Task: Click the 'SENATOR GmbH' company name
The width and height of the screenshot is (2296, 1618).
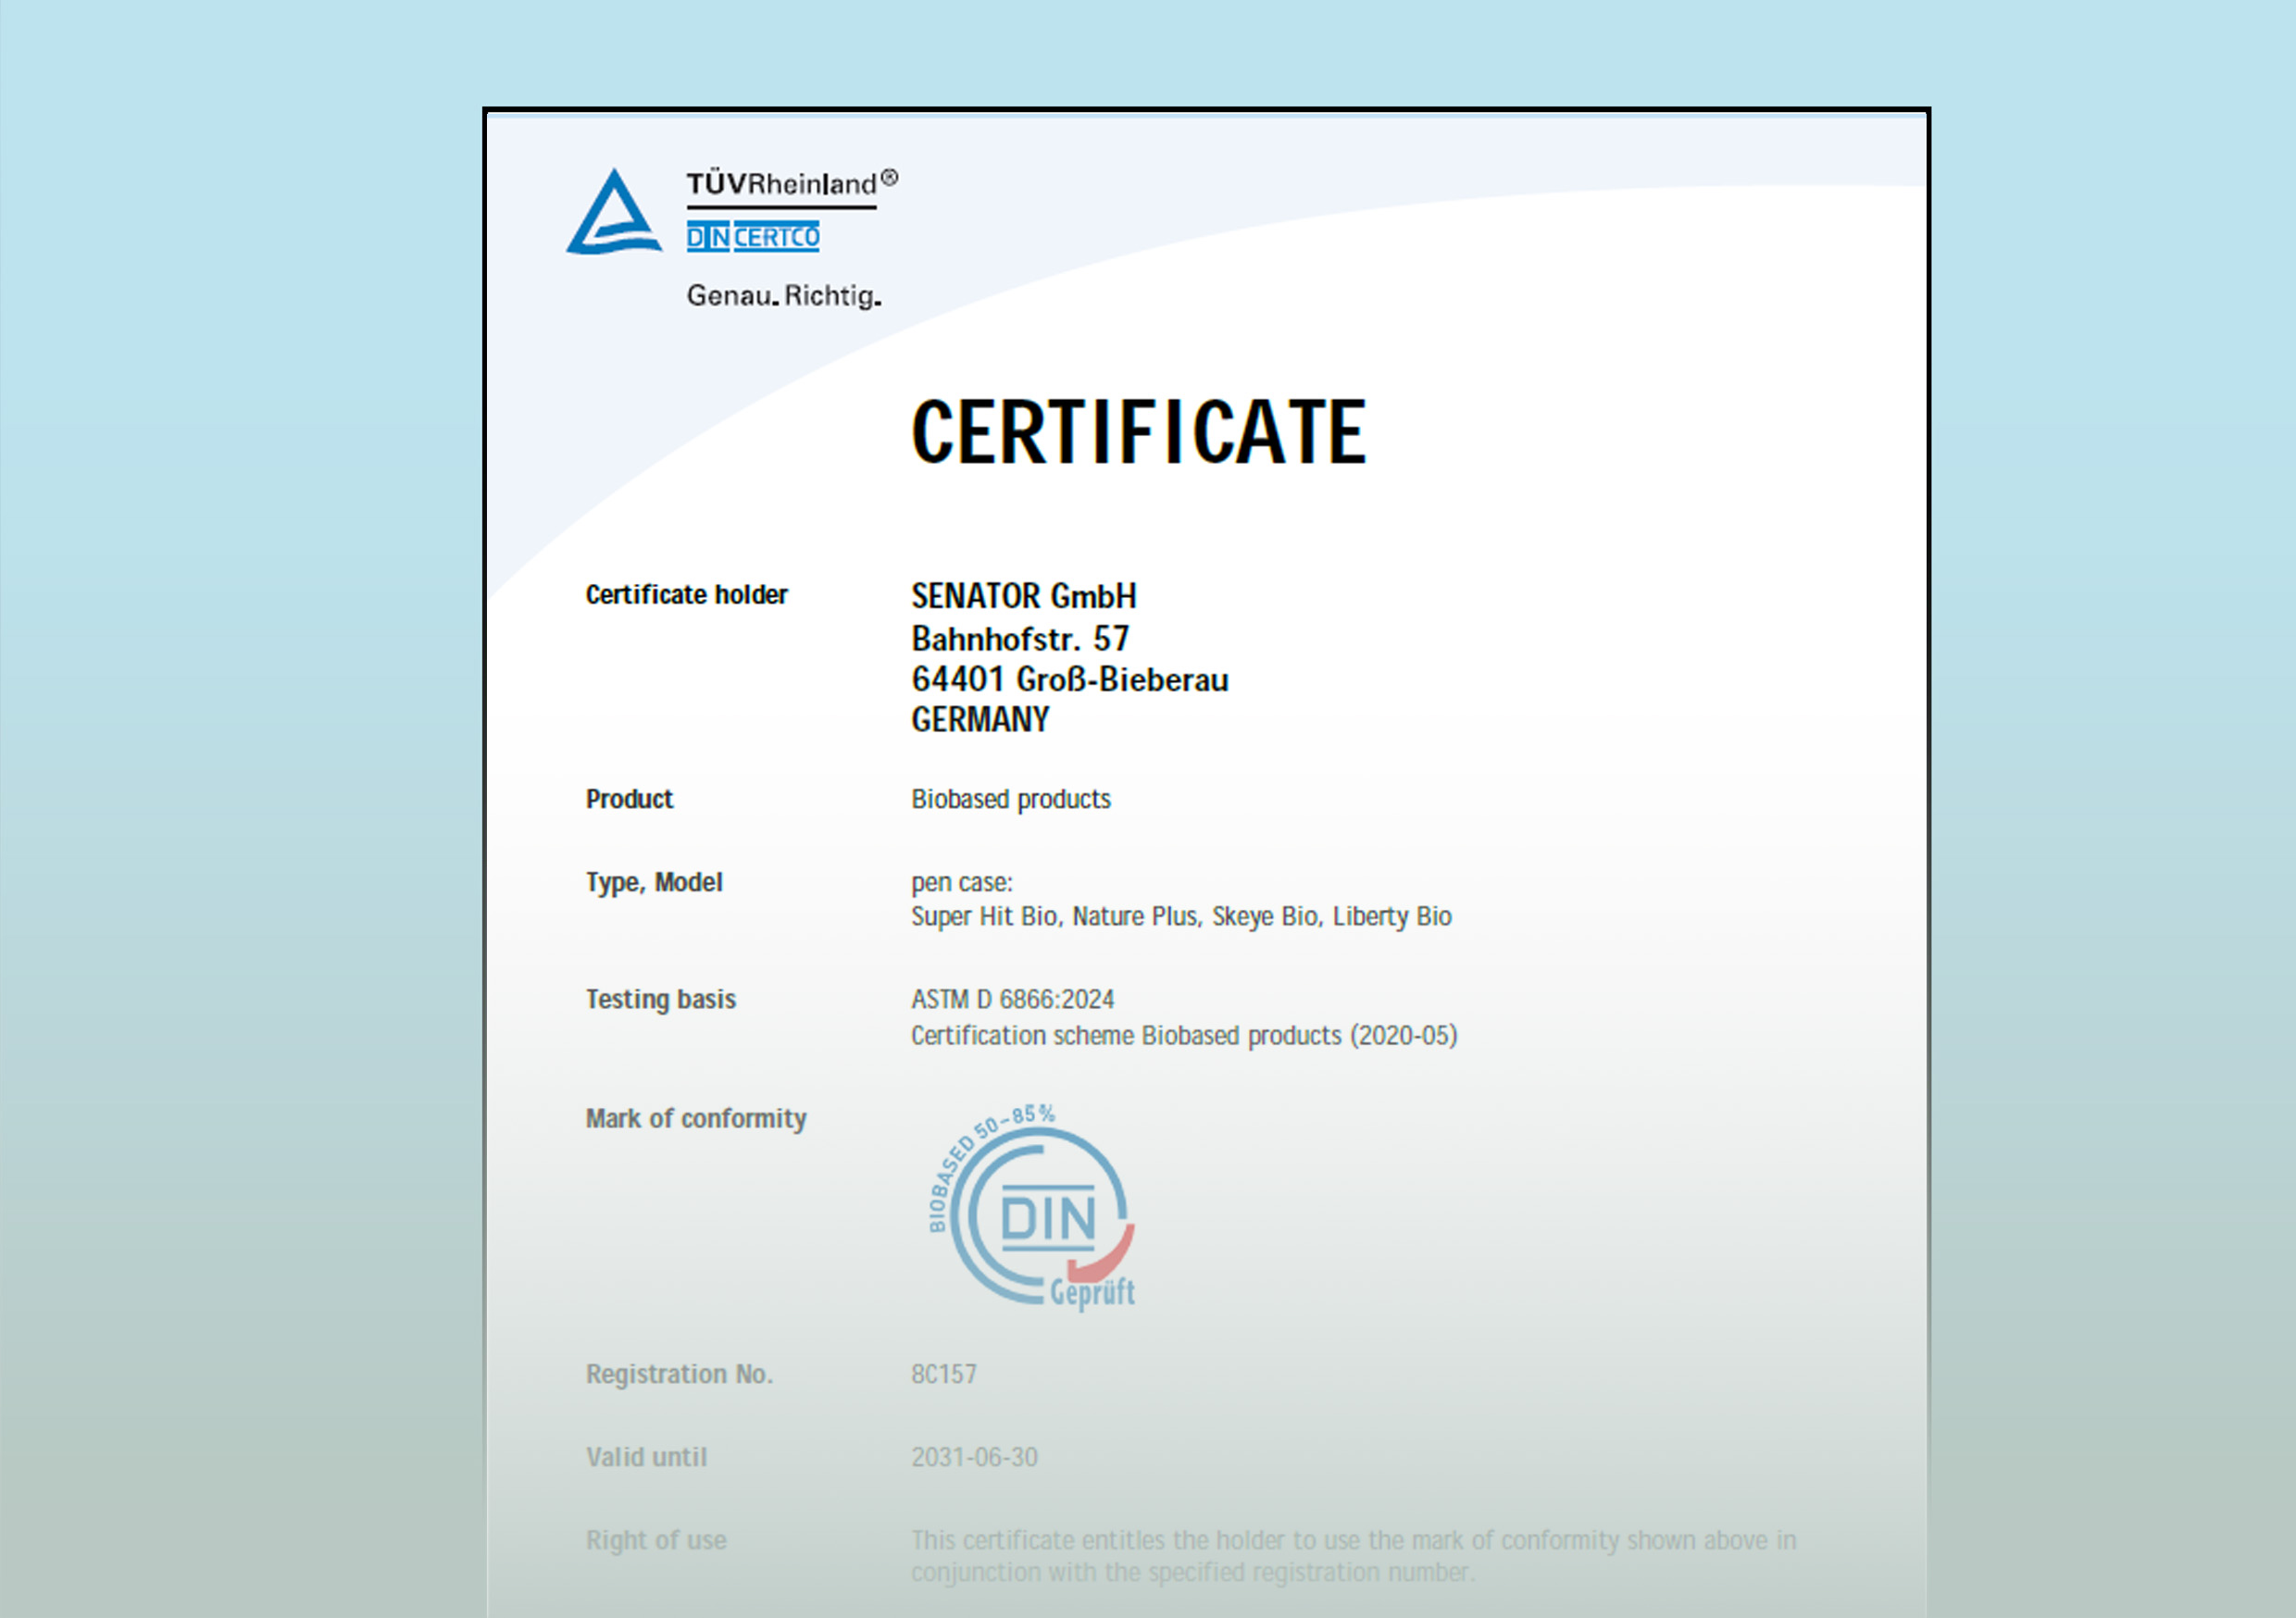Action: point(1023,596)
